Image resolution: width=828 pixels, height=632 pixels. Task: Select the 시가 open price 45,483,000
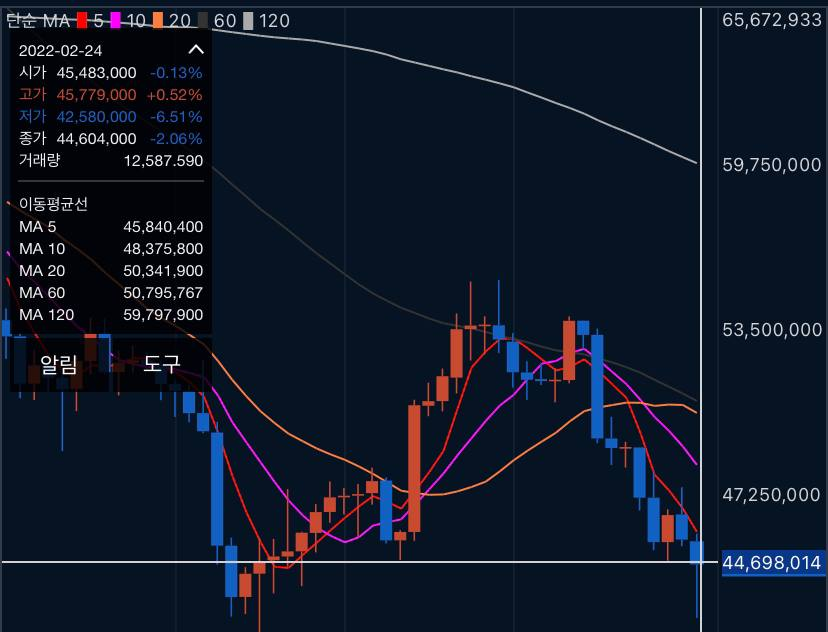tap(96, 73)
